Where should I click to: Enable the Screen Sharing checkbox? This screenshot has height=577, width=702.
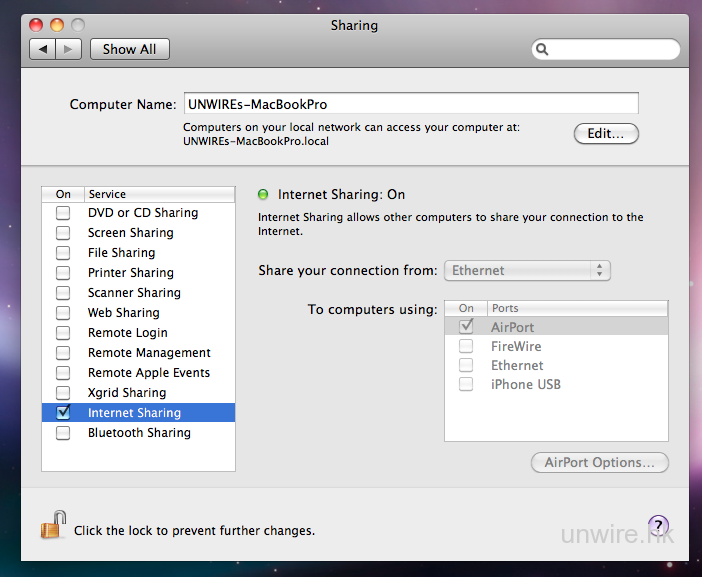point(63,233)
